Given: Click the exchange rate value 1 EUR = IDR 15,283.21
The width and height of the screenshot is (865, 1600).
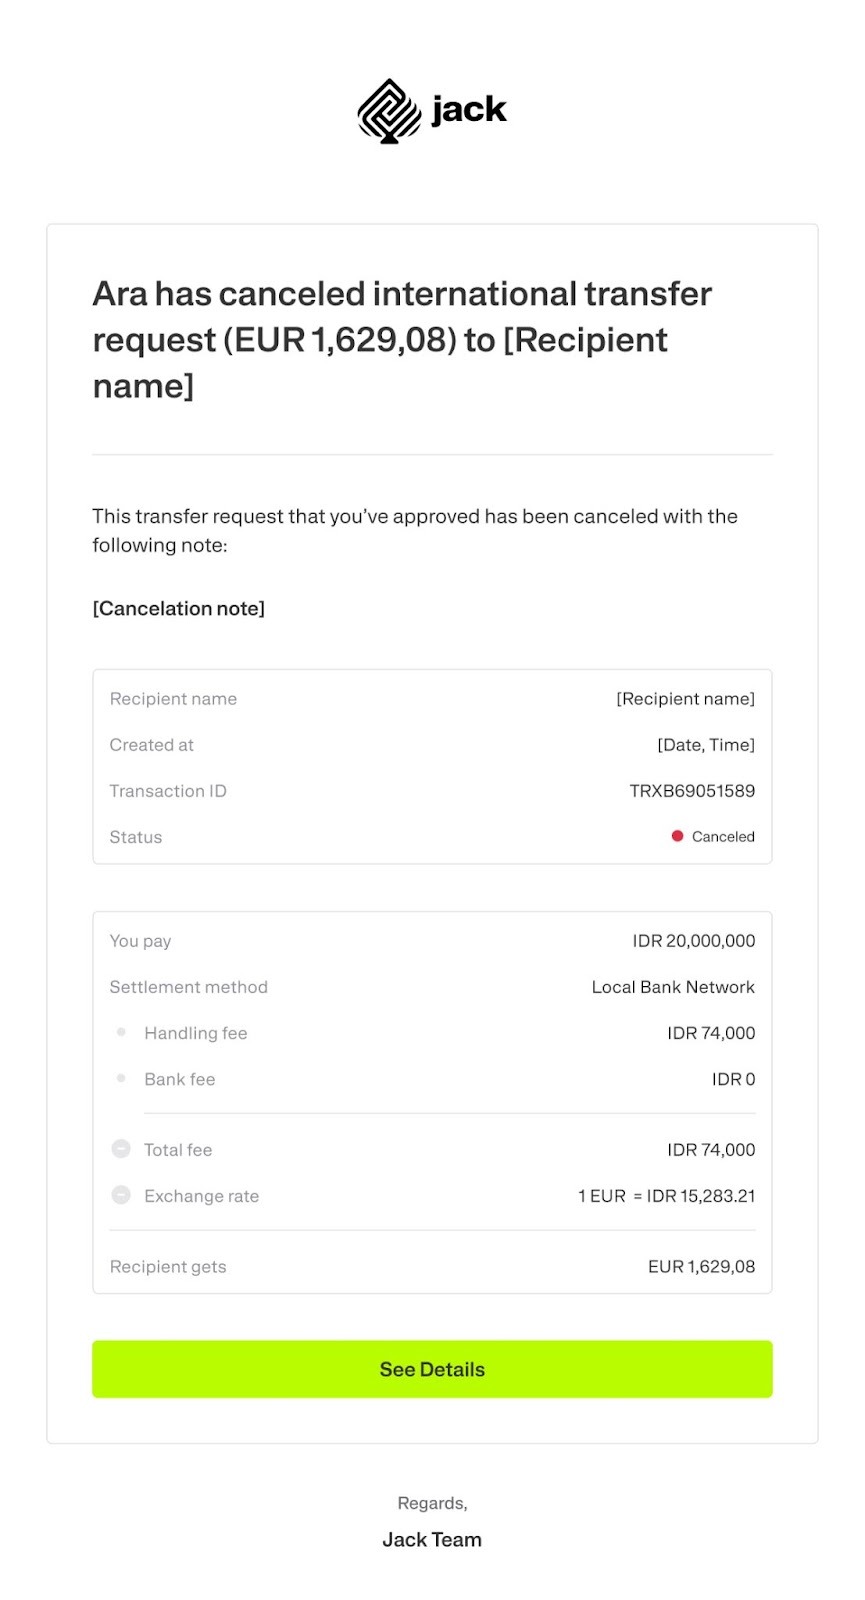Looking at the screenshot, I should (x=667, y=1196).
